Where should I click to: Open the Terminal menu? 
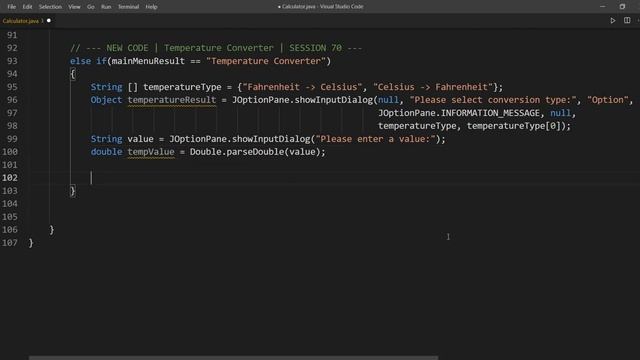(x=129, y=7)
